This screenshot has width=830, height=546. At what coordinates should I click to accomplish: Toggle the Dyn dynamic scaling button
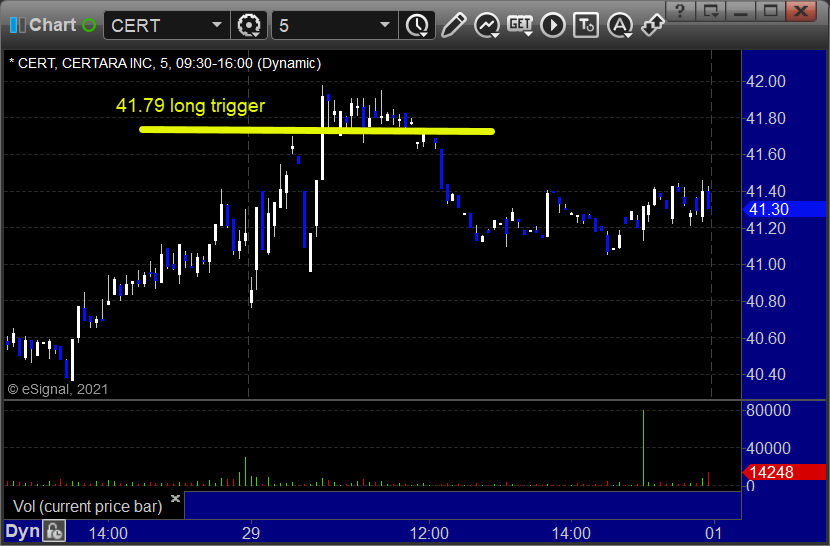coord(23,531)
